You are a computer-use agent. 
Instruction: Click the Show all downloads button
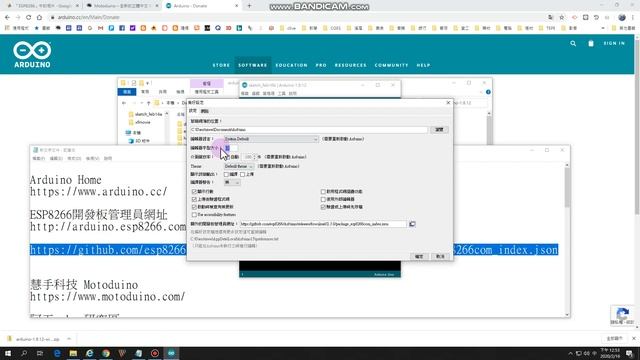[614, 339]
